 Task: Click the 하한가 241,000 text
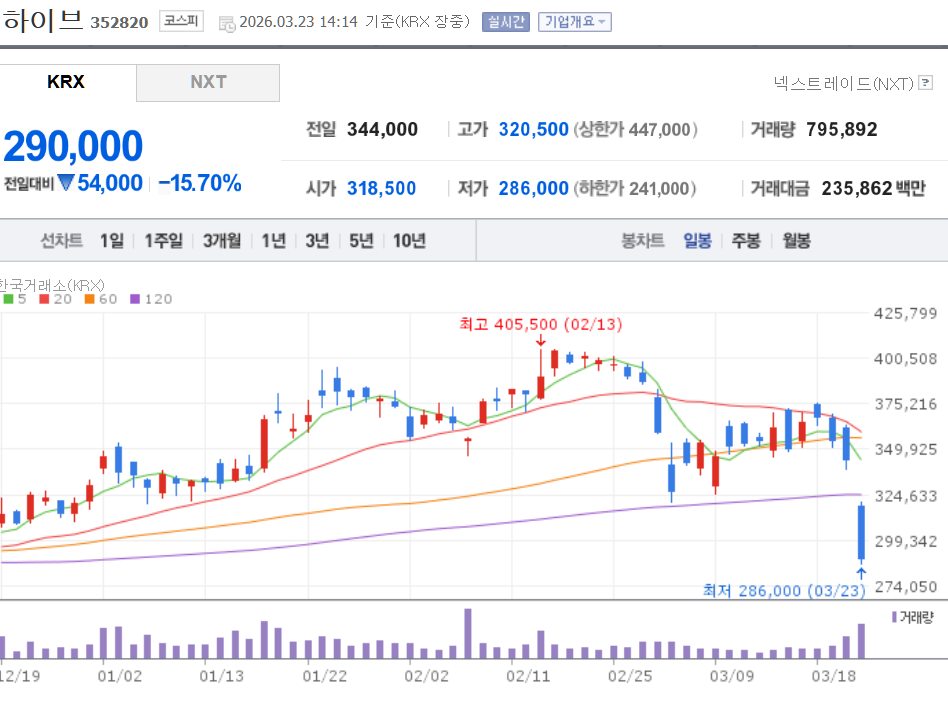[635, 189]
